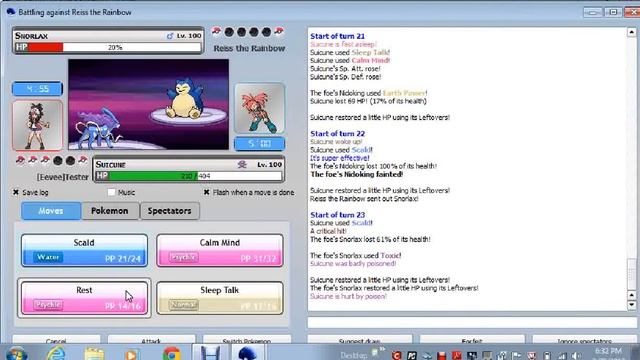Click the Switch Pokemon button

pyautogui.click(x=247, y=340)
